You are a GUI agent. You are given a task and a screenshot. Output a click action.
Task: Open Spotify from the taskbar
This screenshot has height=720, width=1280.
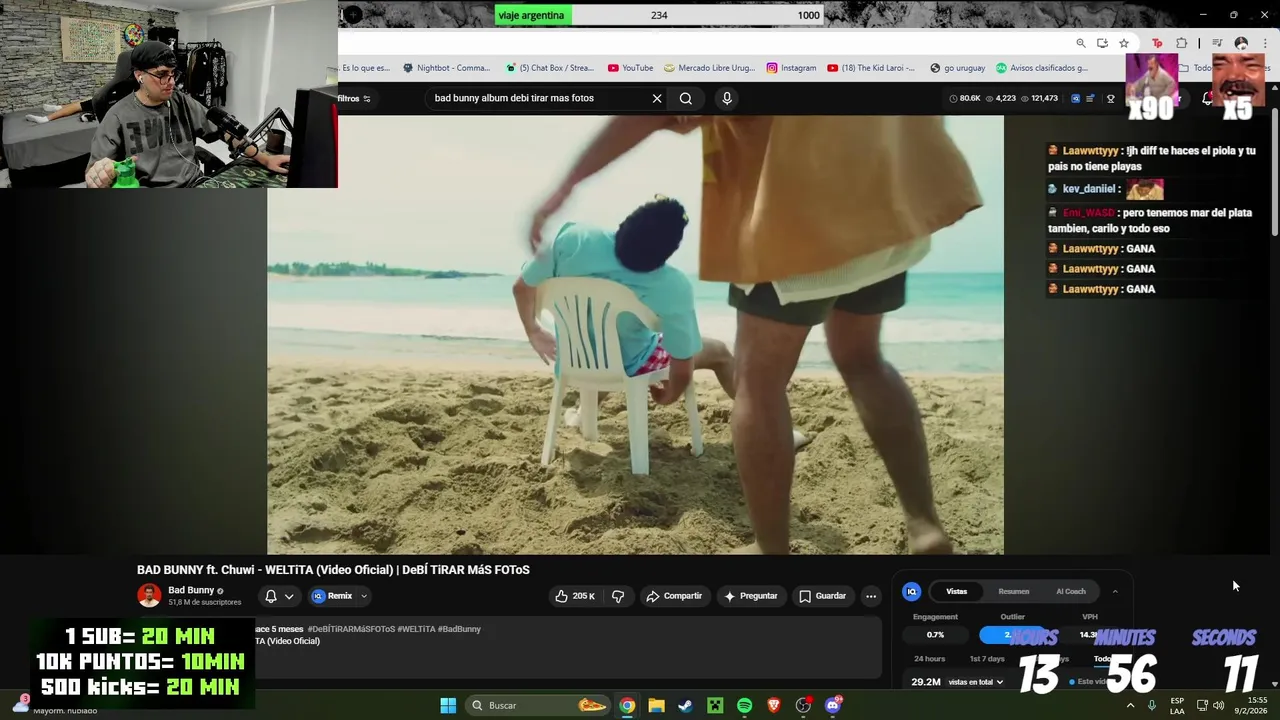pyautogui.click(x=744, y=705)
